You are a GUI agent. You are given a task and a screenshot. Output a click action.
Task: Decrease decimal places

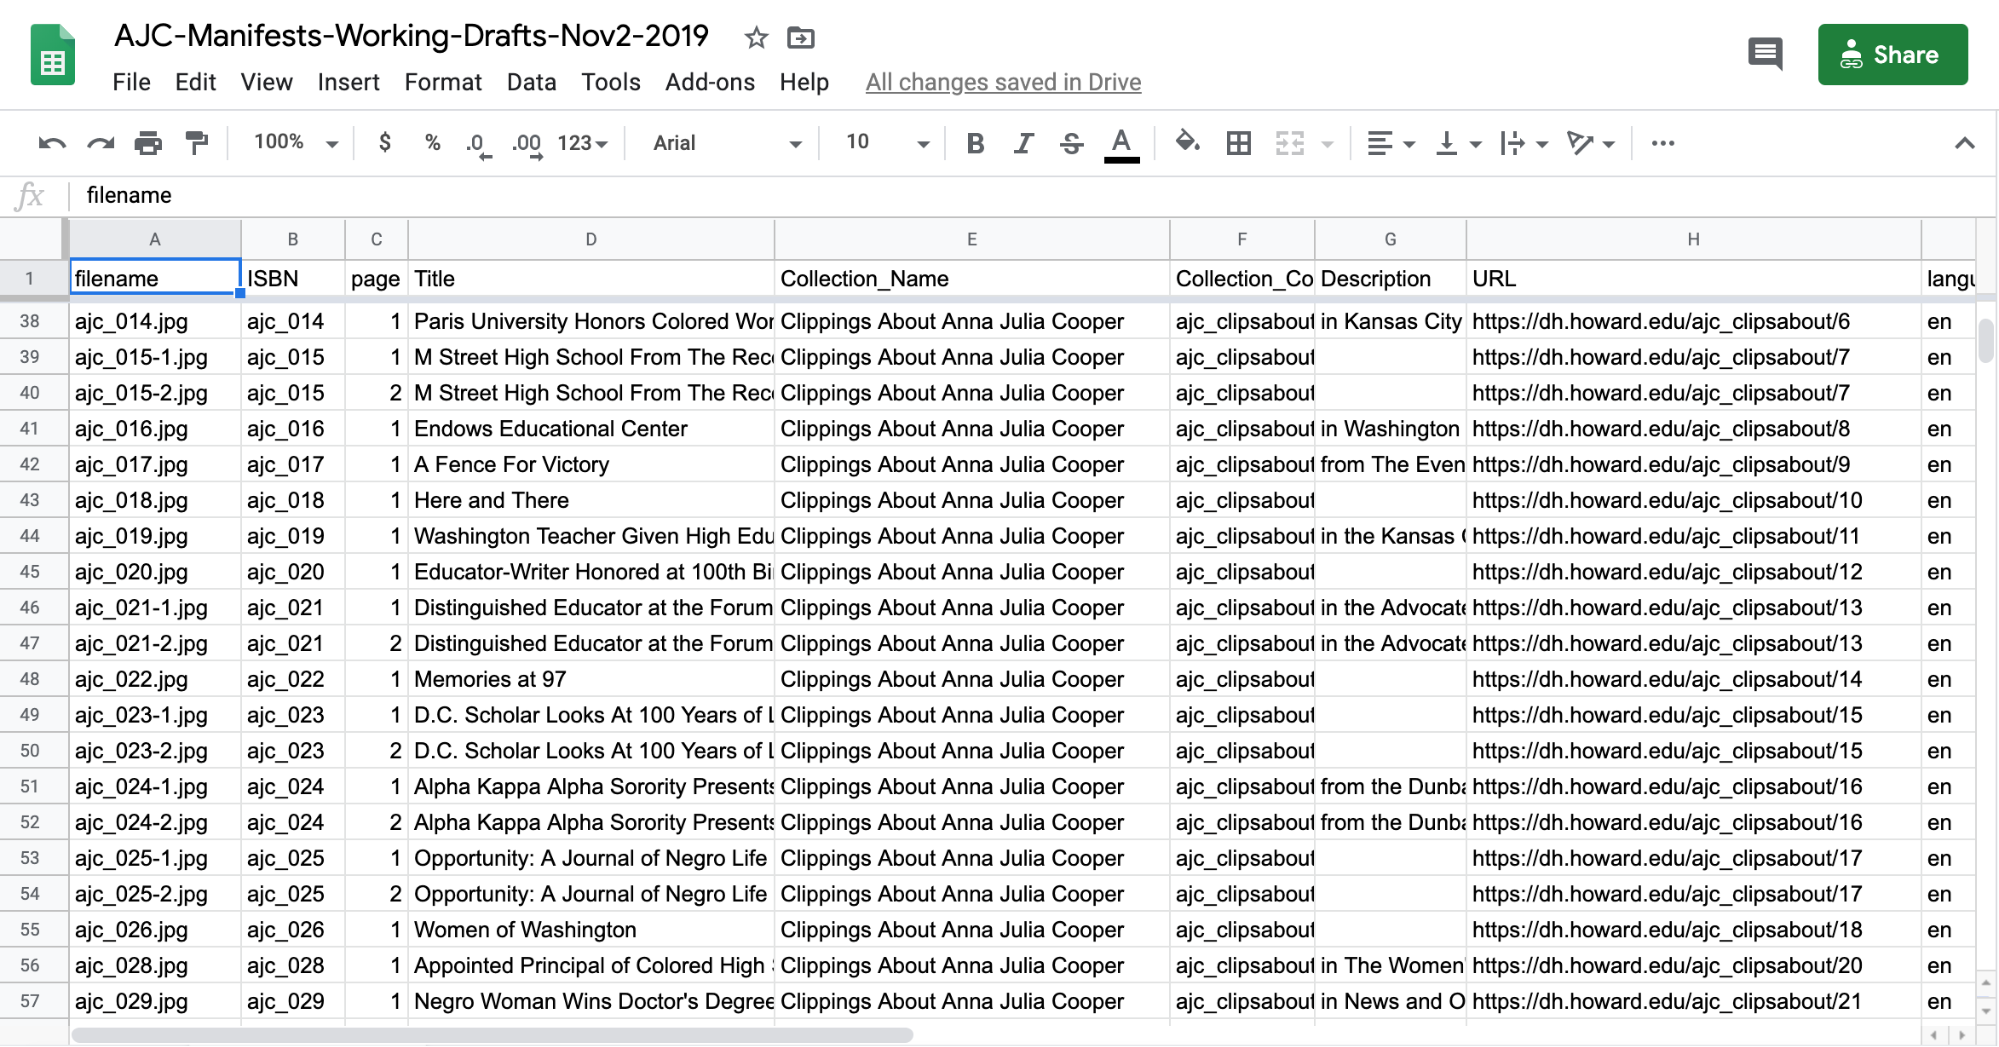(x=478, y=144)
